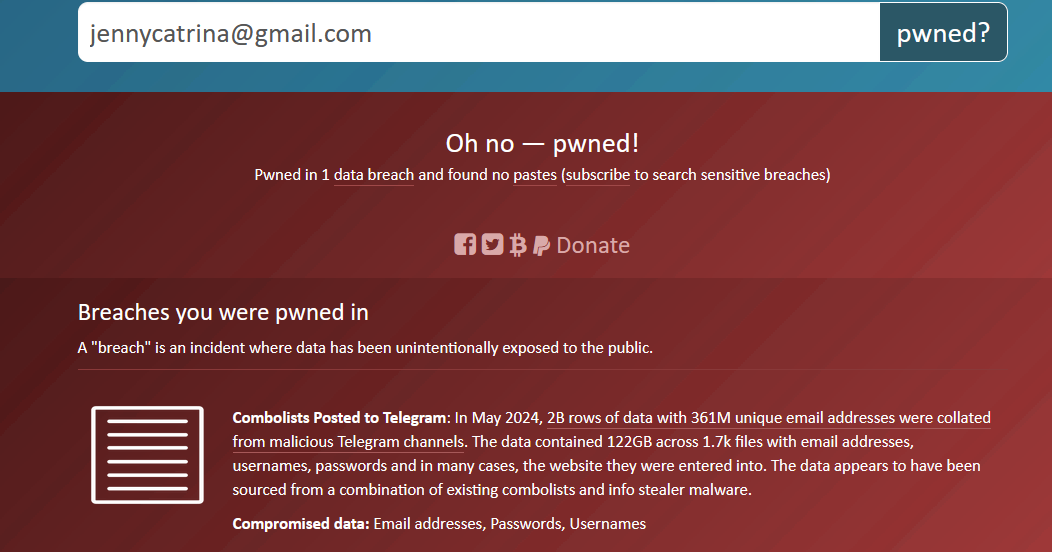1052x552 pixels.
Task: Open the "data breach" link
Action: pos(374,175)
